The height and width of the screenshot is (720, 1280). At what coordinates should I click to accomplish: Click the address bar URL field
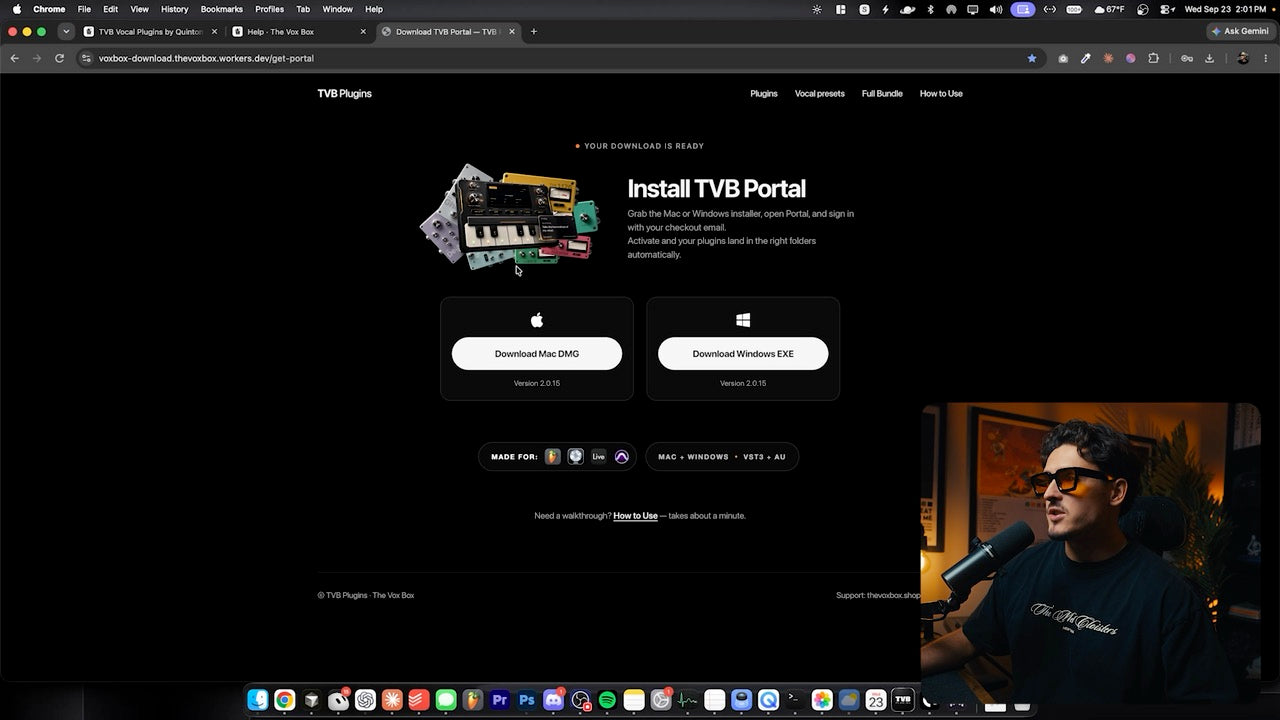tap(560, 59)
